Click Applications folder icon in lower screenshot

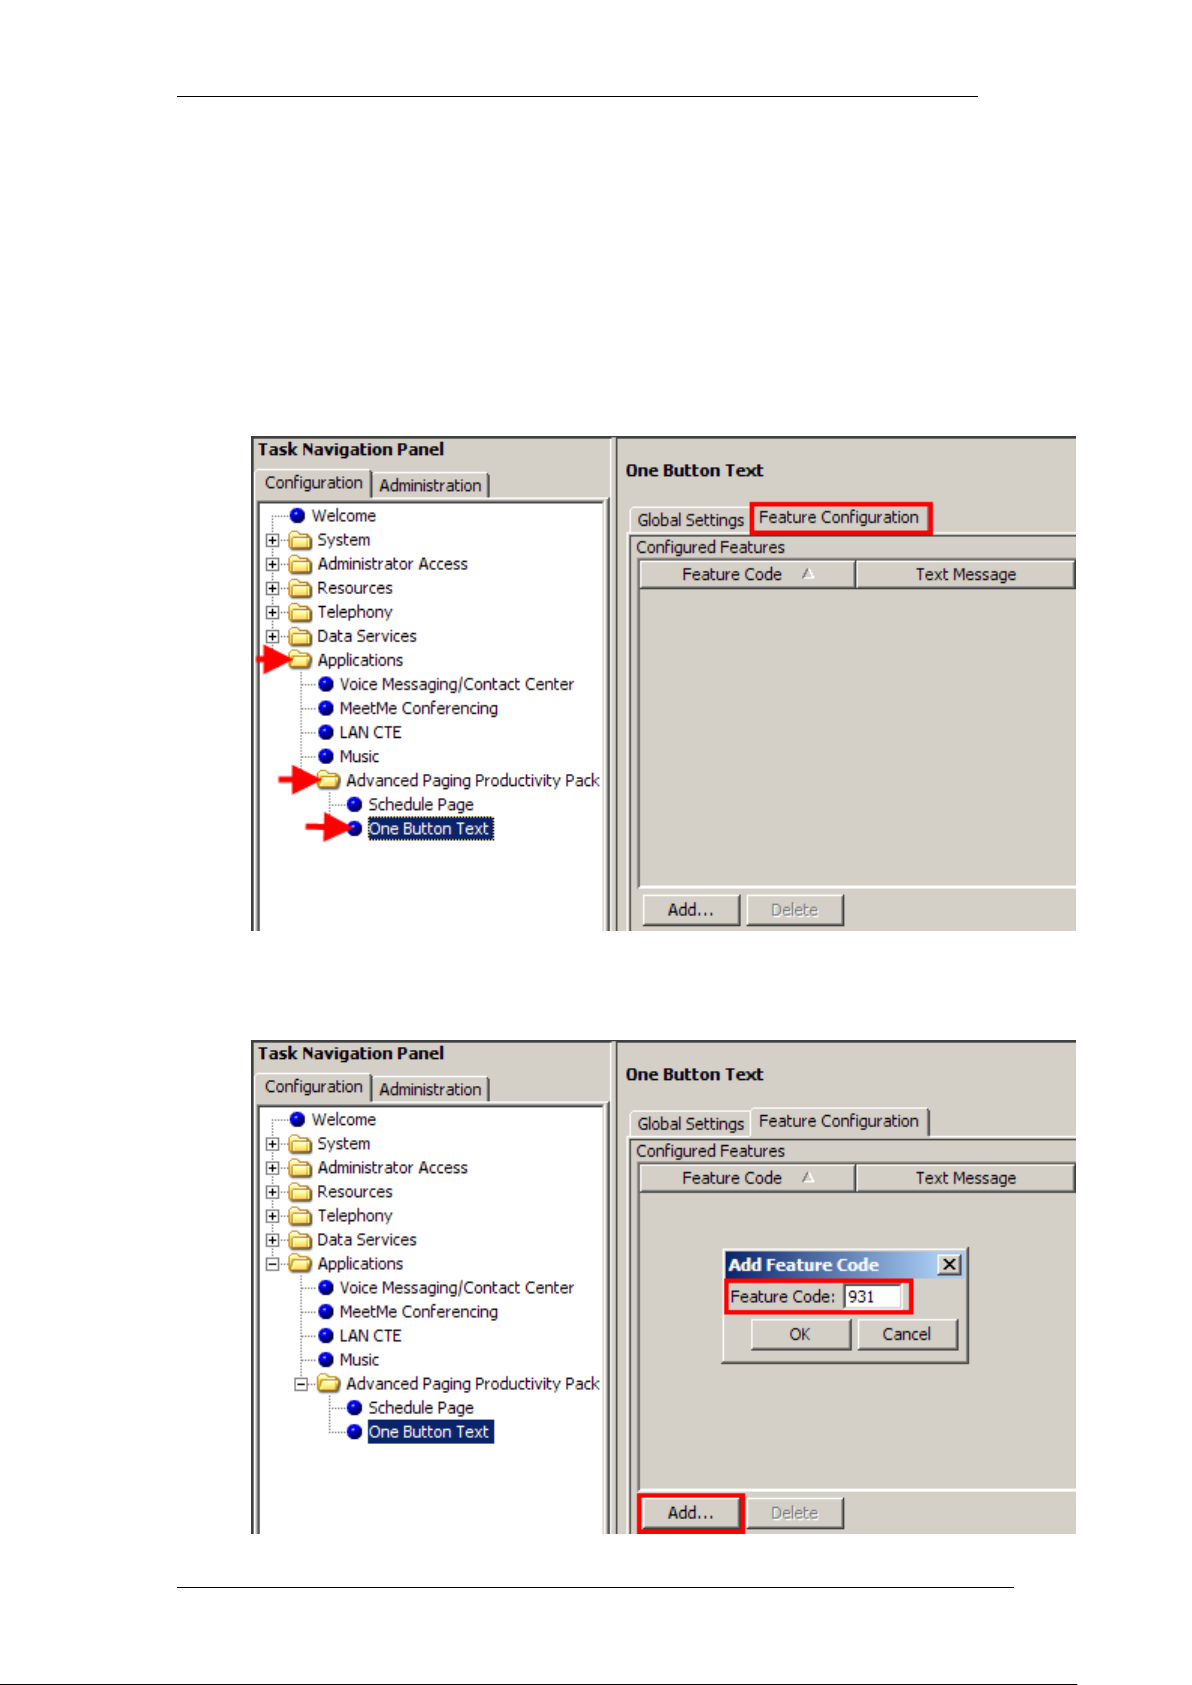click(300, 1264)
